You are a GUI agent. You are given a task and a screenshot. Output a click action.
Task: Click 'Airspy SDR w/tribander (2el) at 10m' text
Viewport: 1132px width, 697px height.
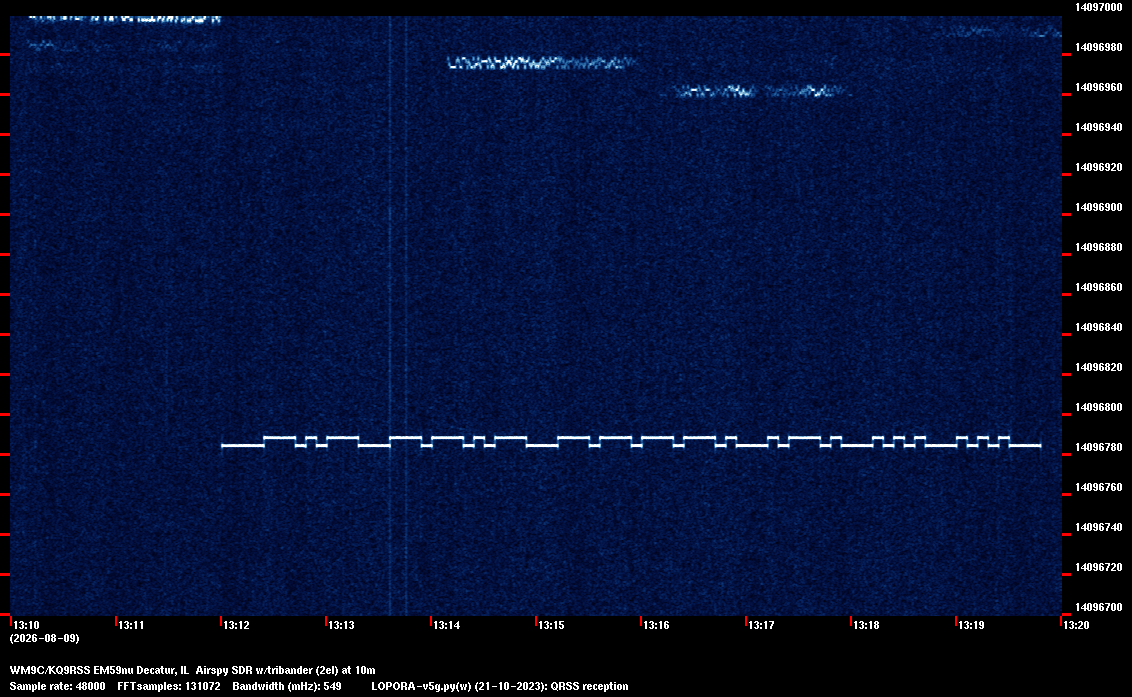pos(285,670)
